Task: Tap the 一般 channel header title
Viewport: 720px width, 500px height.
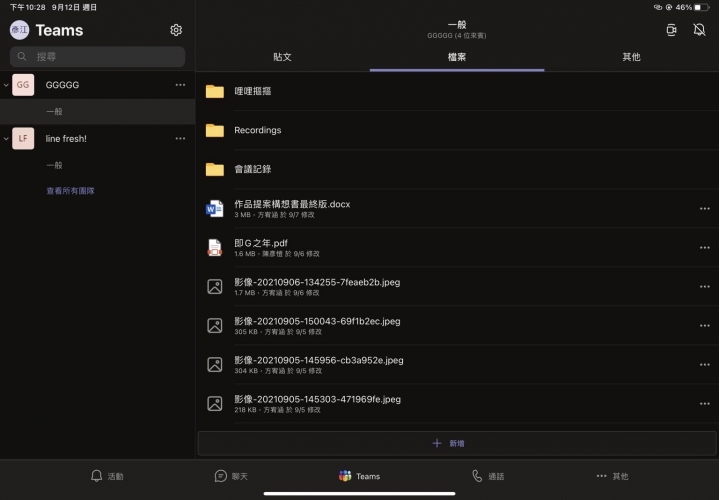Action: [457, 25]
